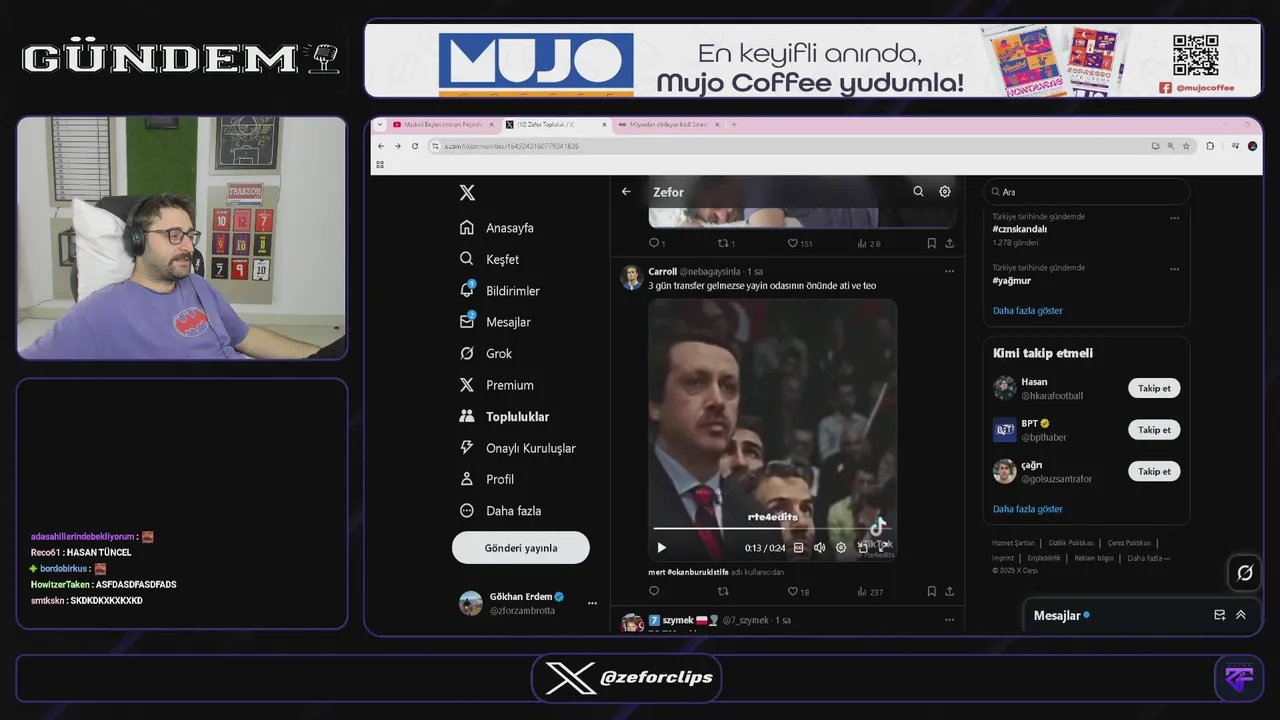This screenshot has width=1280, height=720.
Task: Open Premium in the sidebar
Action: click(x=496, y=385)
